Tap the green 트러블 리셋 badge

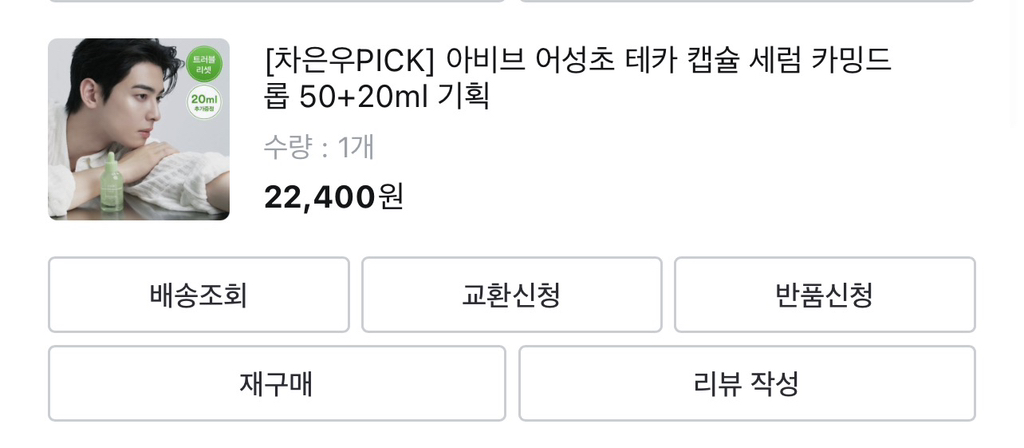(x=204, y=64)
